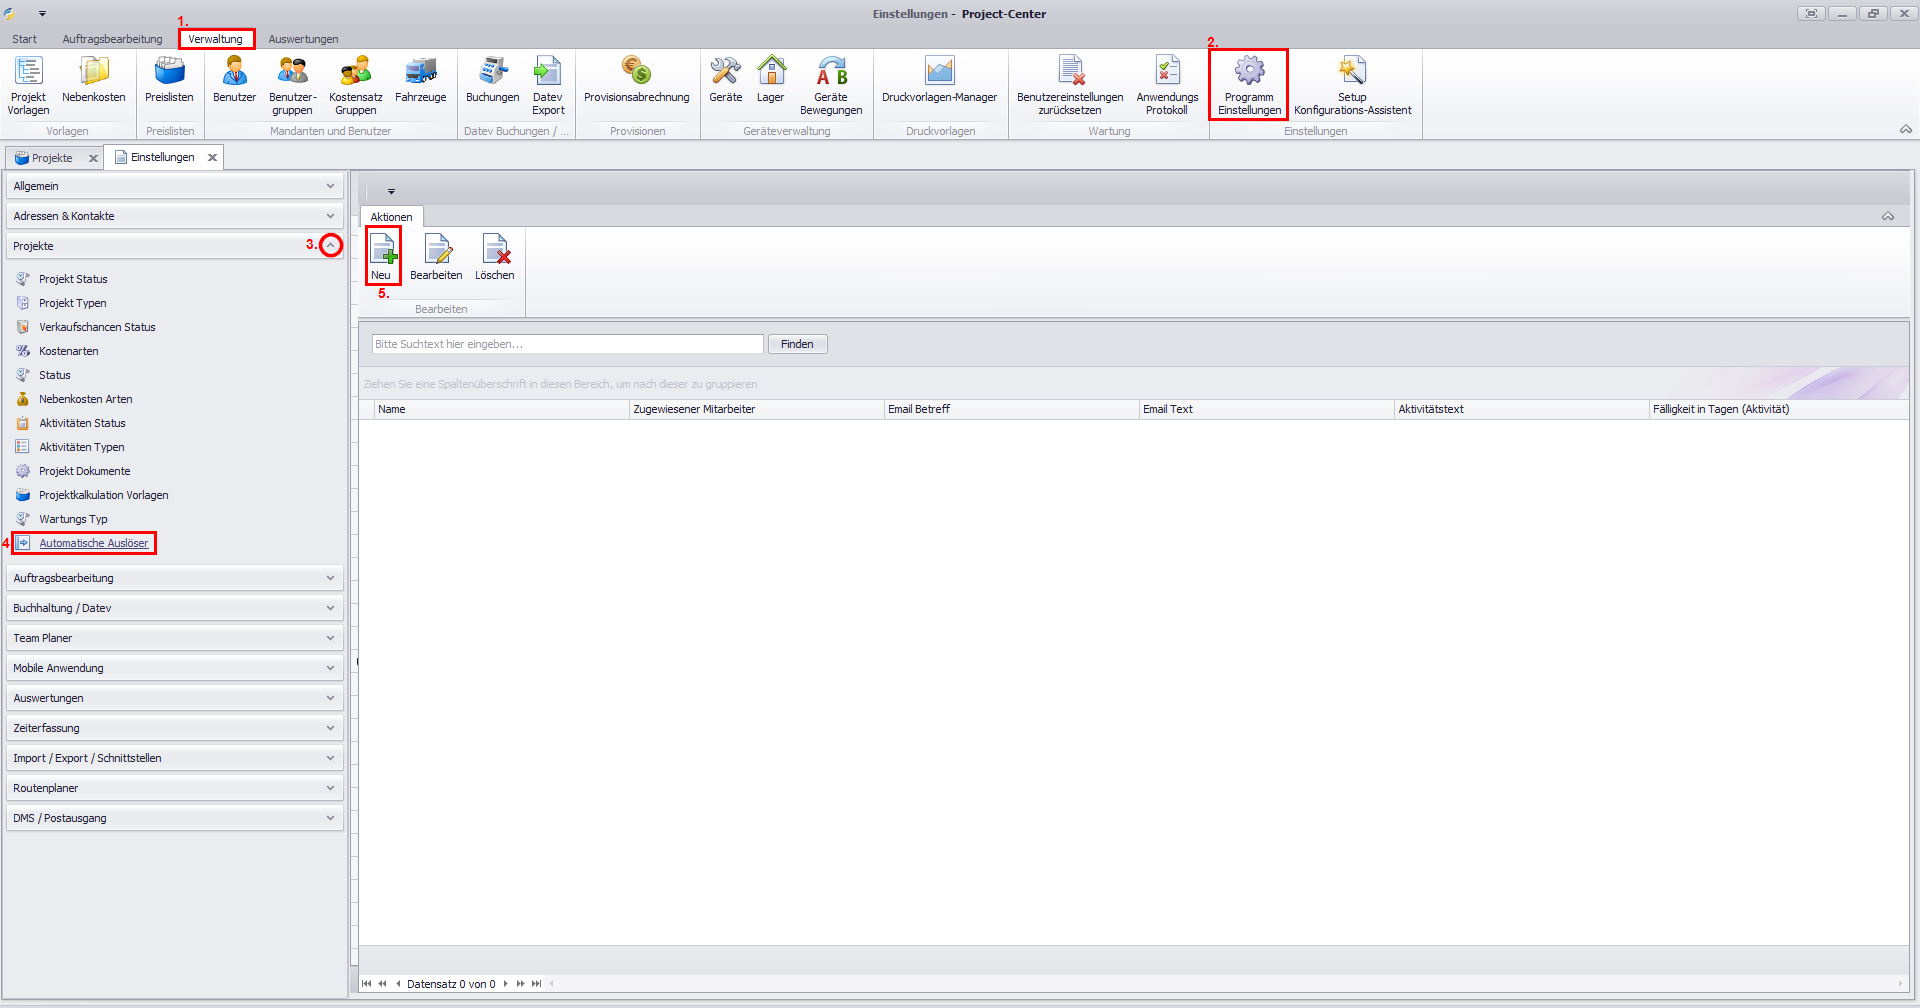Open Programm Einstellungen gear icon
Image resolution: width=1920 pixels, height=1008 pixels.
(x=1249, y=72)
